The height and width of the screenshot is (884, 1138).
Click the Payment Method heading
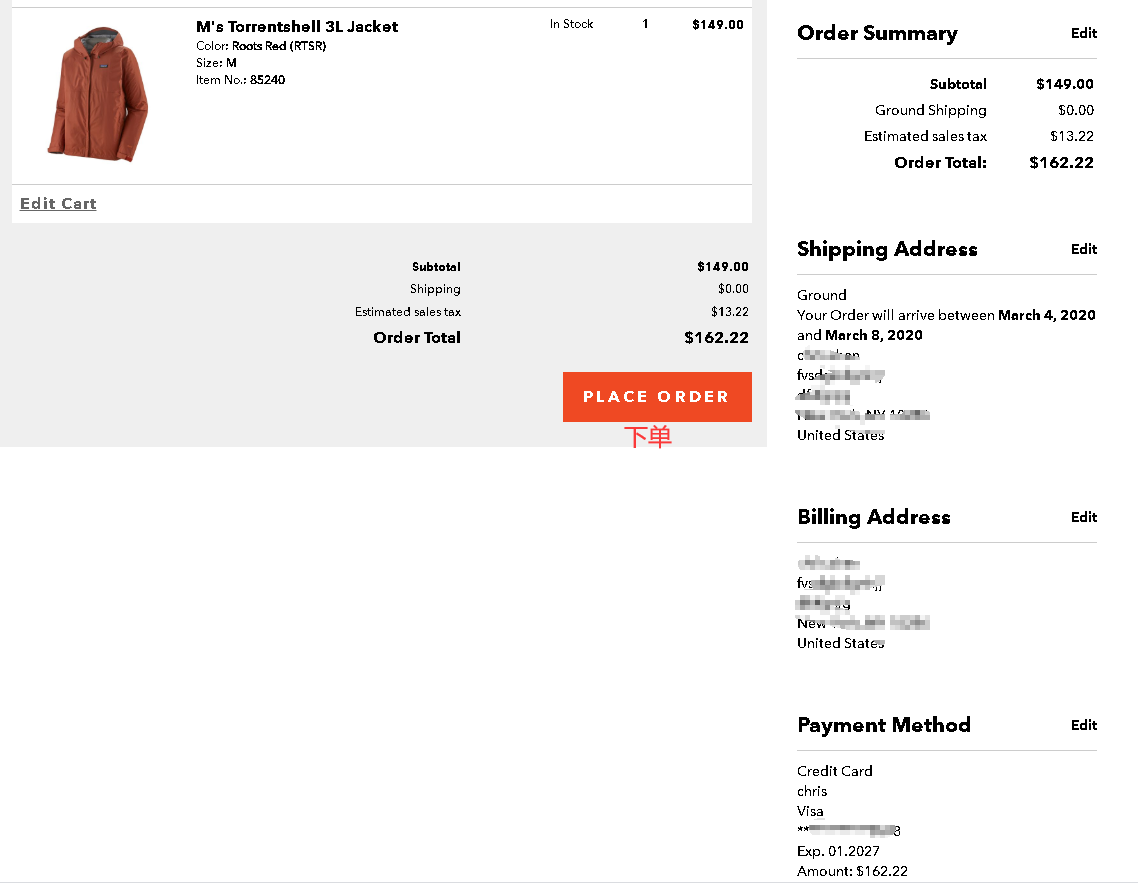click(883, 725)
